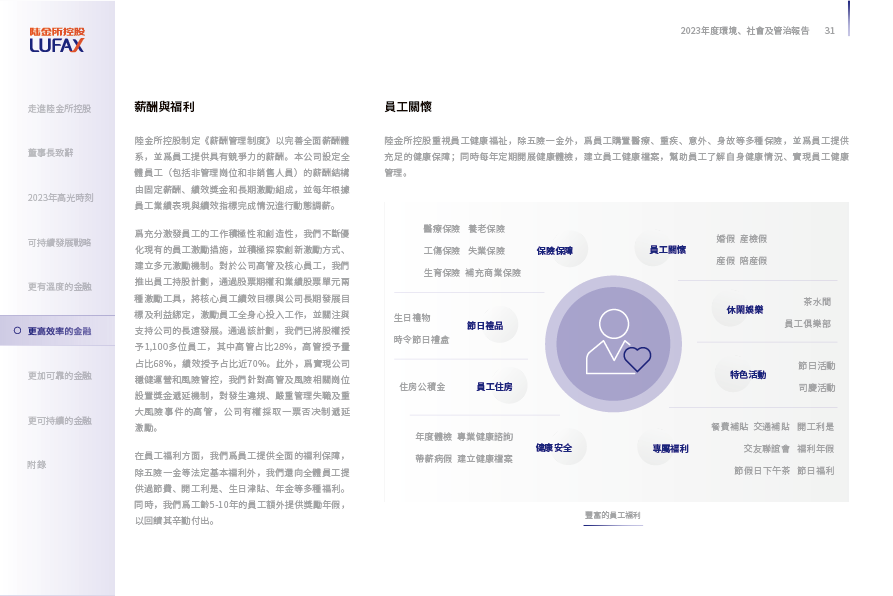Click the 保險保障 bubble in the diagram
Image resolution: width=893 pixels, height=596 pixels.
555,250
